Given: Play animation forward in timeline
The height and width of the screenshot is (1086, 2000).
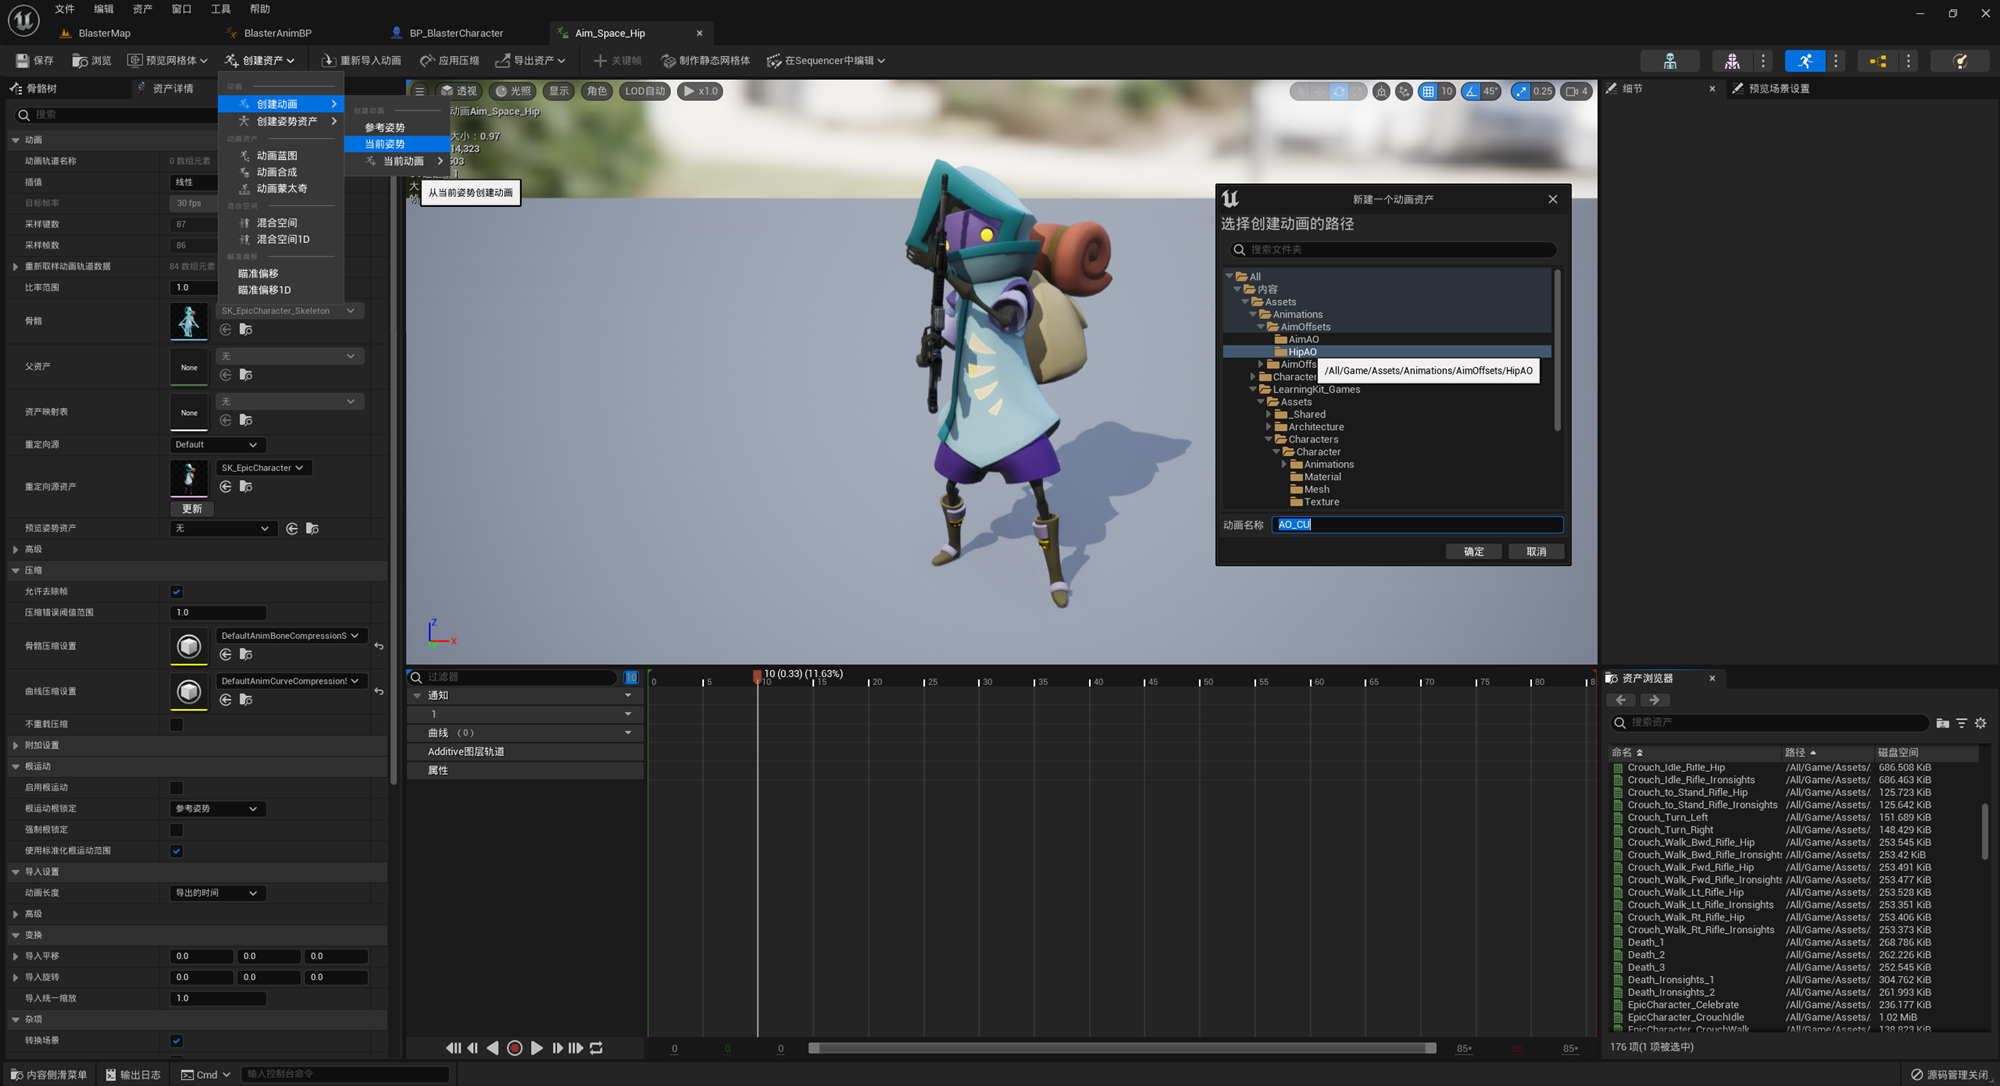Looking at the screenshot, I should click(x=537, y=1048).
